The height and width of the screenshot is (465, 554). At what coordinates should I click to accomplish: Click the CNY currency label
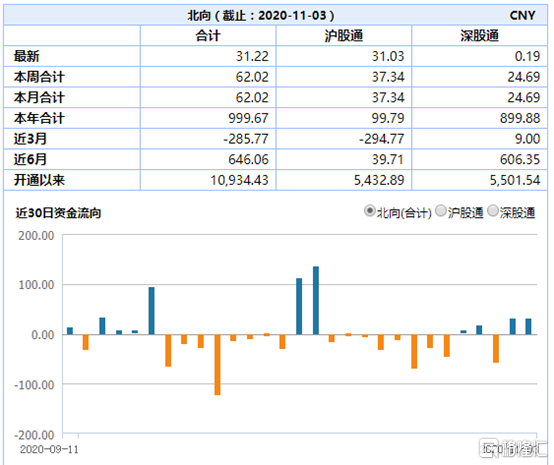(522, 15)
